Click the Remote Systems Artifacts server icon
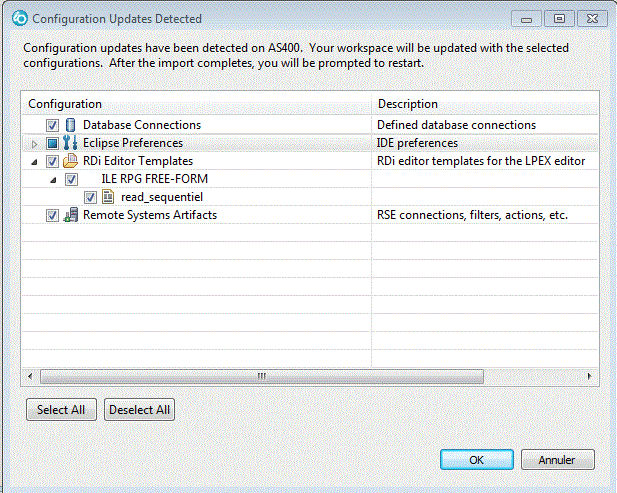This screenshot has height=493, width=617. tap(71, 215)
